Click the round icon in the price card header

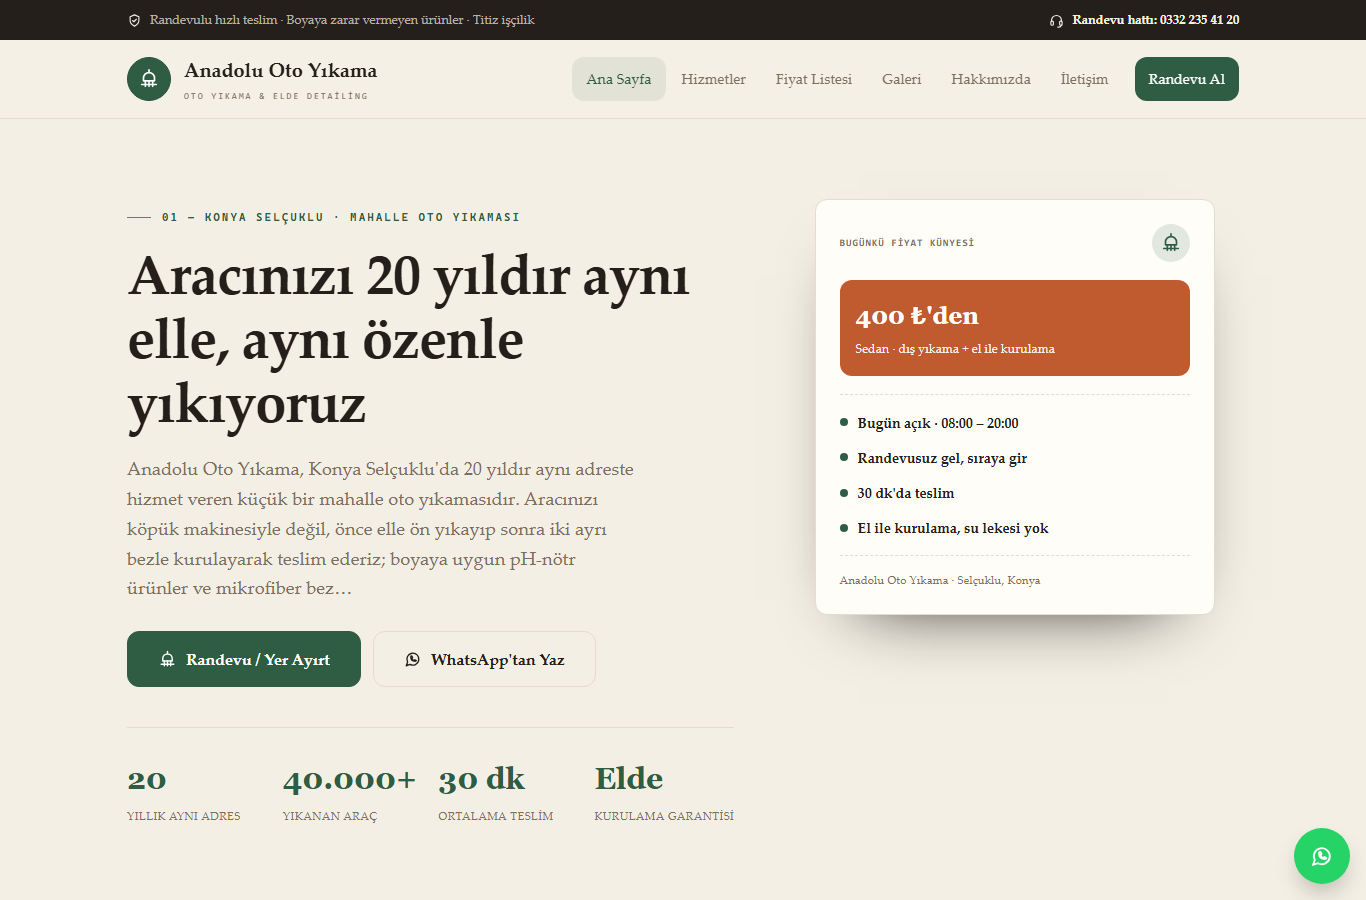click(x=1171, y=243)
